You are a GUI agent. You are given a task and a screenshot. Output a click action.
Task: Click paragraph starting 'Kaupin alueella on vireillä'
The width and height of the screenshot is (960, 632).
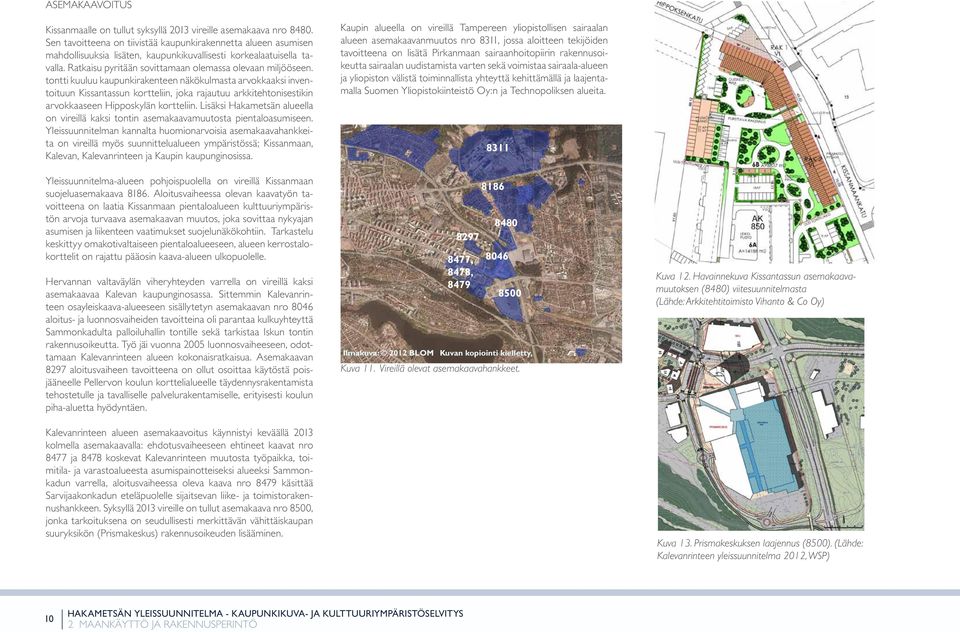474,59
